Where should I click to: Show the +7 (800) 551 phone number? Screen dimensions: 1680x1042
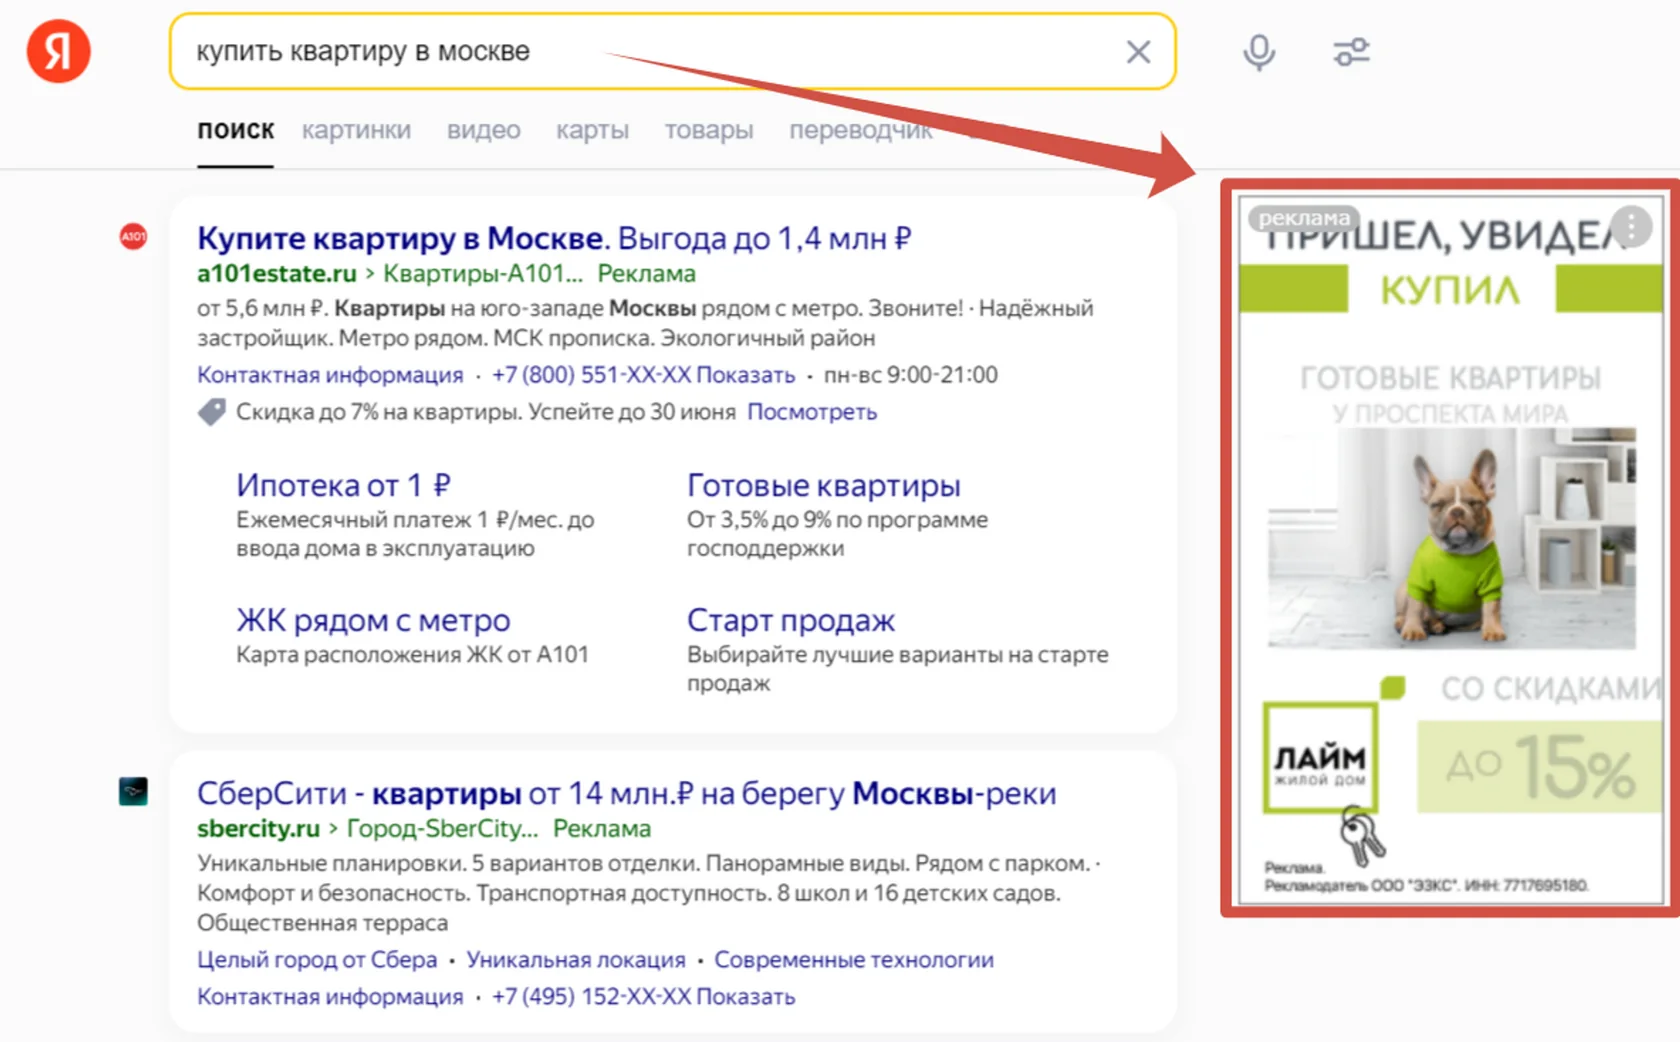(643, 375)
